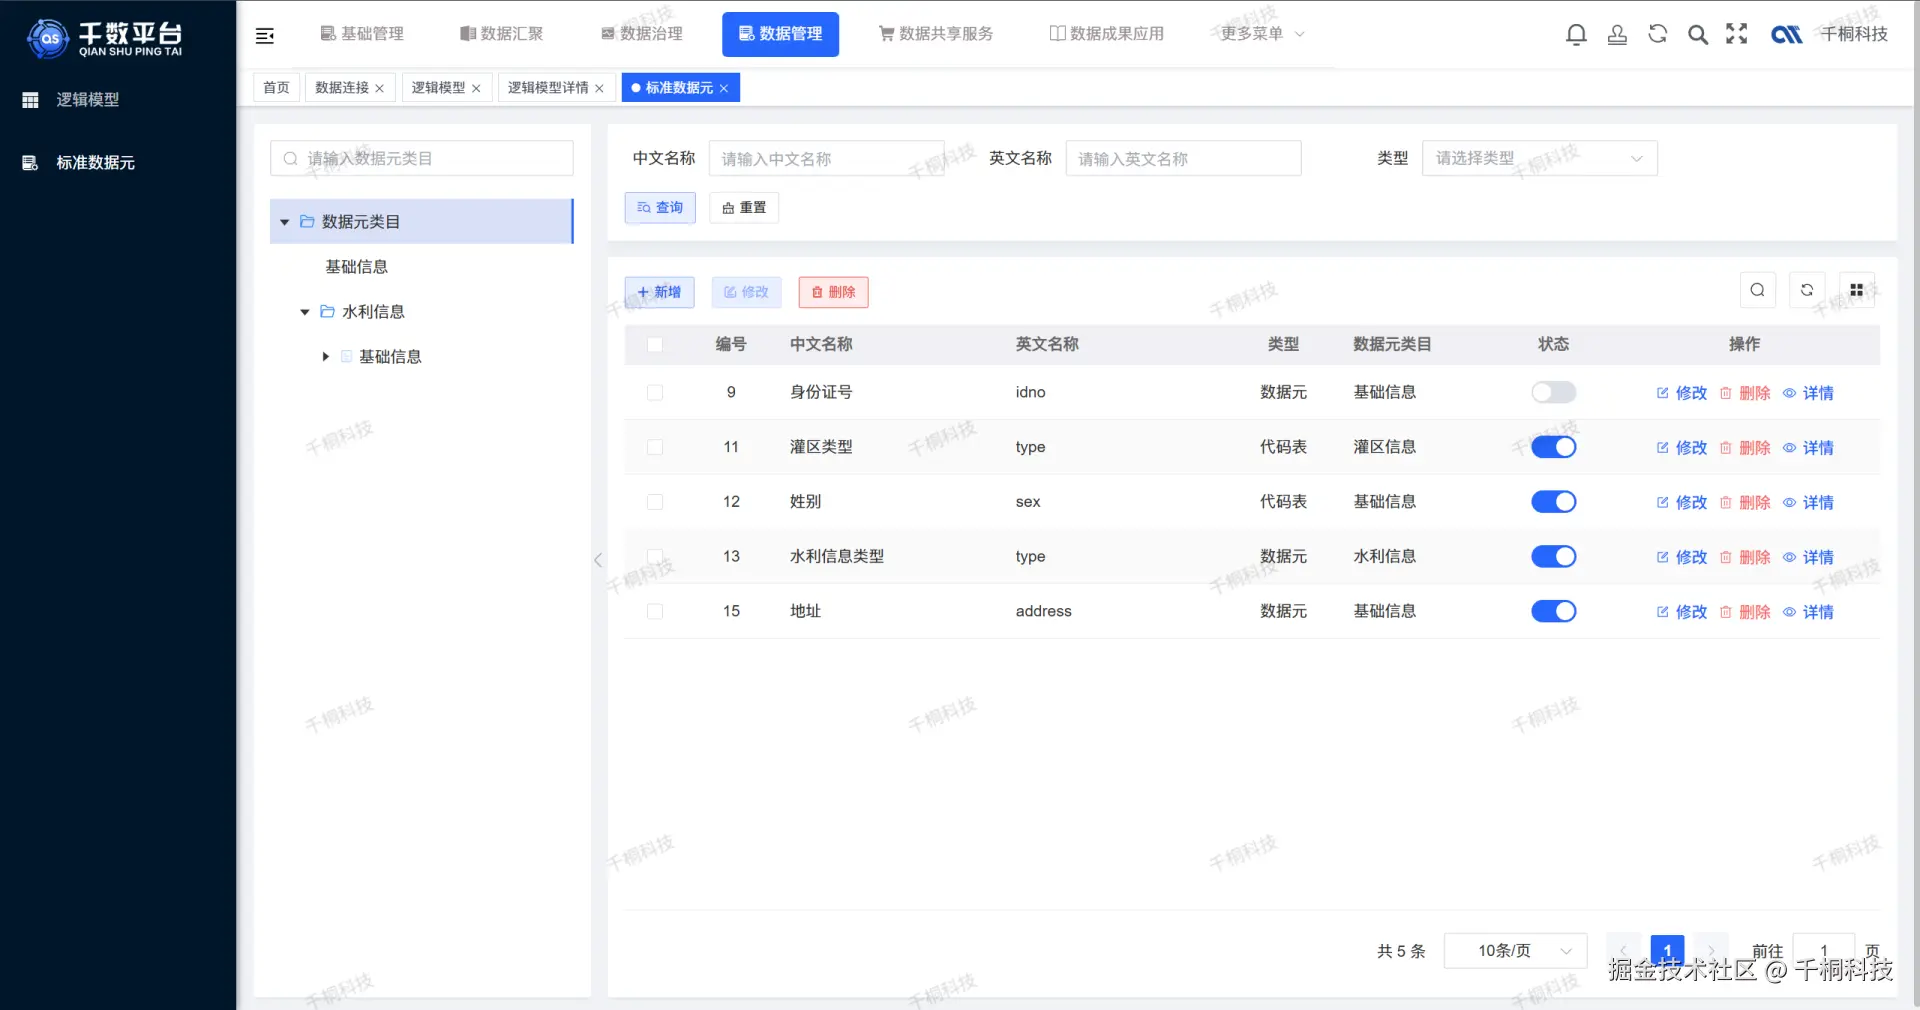
Task: Expand the nested 基础信息 tree node
Action: (326, 357)
